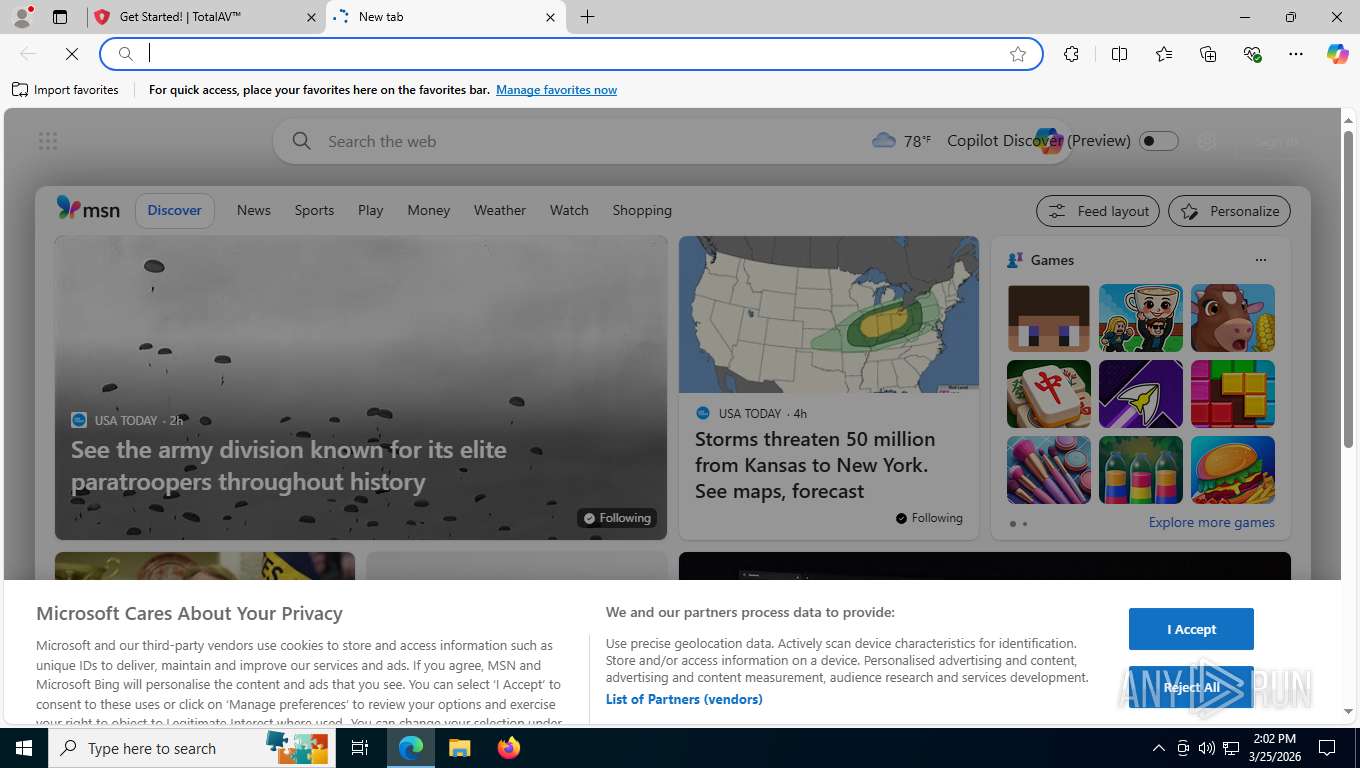Open the taskbar volume control
Viewport: 1360px width, 768px height.
[x=1207, y=748]
